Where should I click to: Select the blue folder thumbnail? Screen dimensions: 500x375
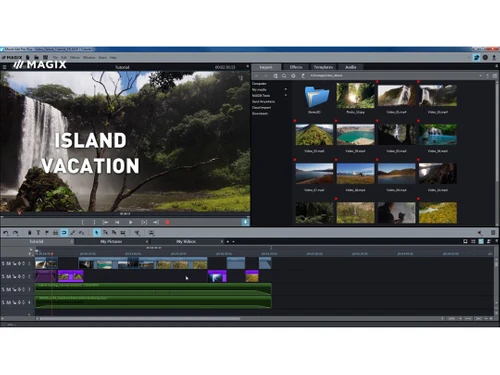pyautogui.click(x=316, y=97)
